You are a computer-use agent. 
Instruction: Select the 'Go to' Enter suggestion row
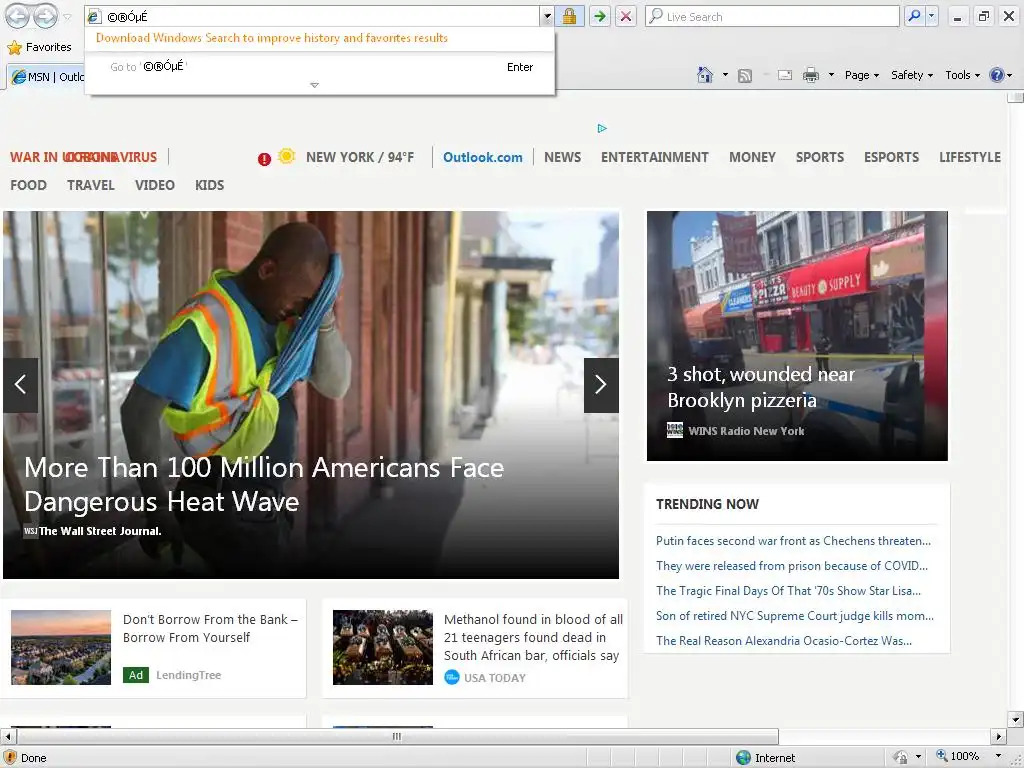(320, 67)
